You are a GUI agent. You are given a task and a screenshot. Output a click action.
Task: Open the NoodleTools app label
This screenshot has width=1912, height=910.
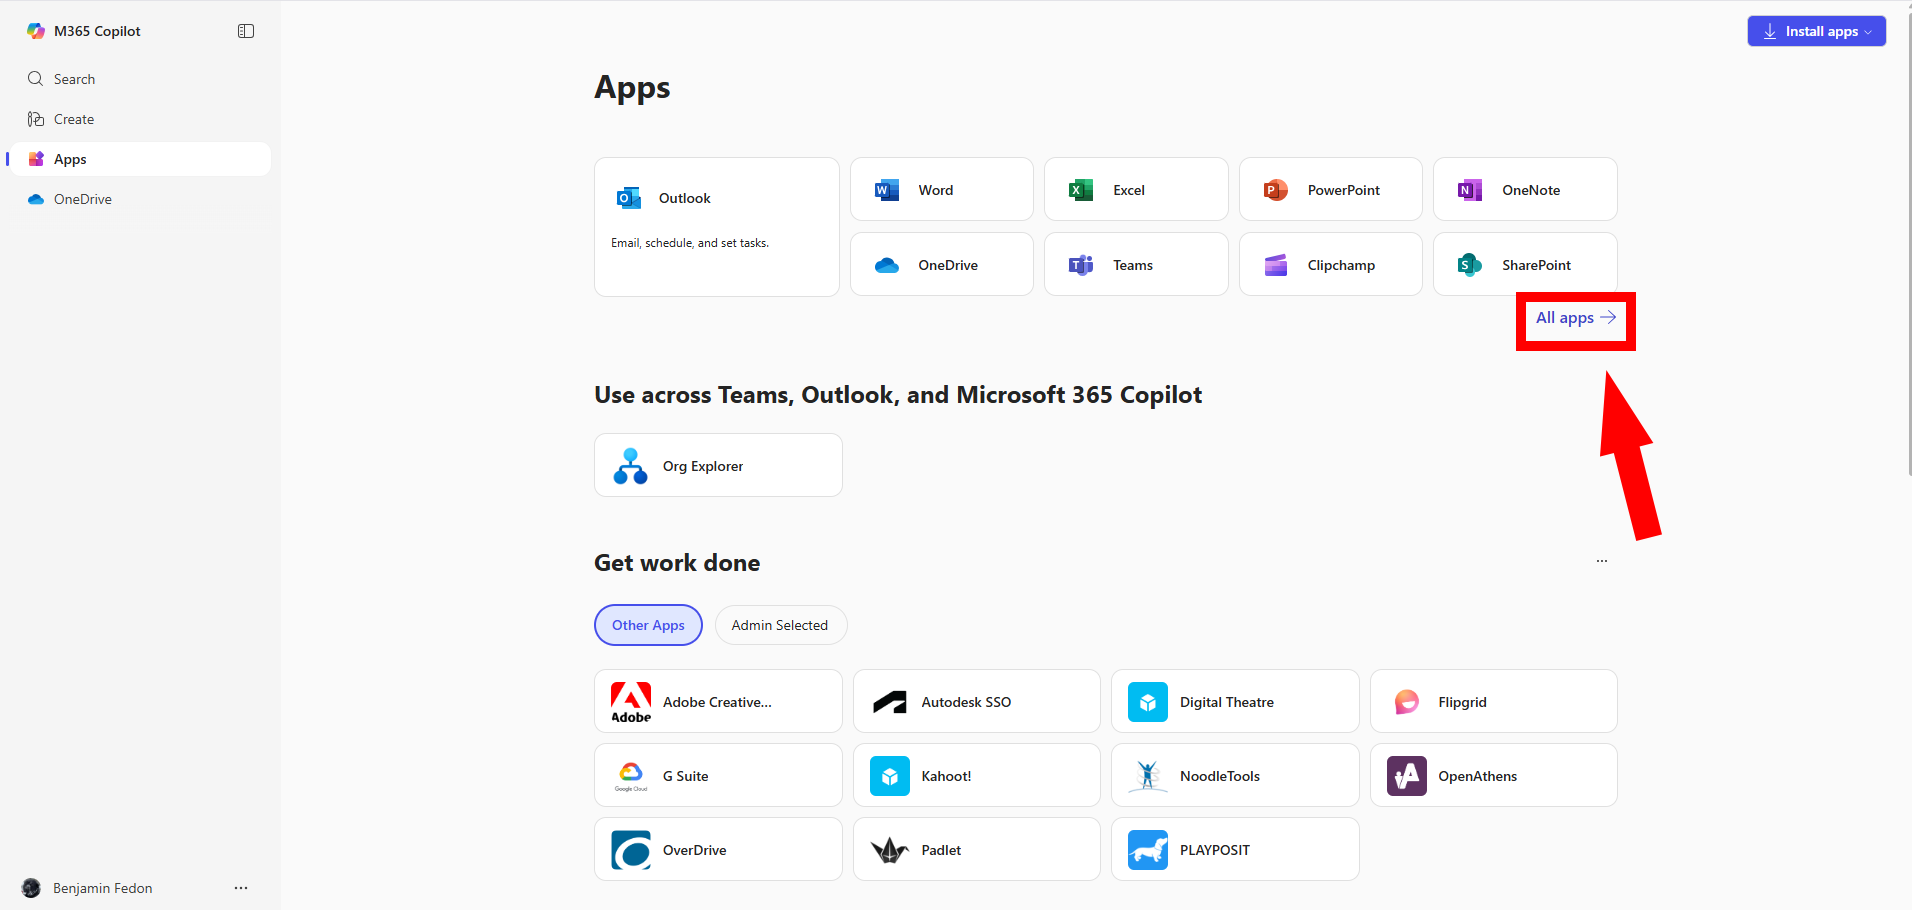tap(1220, 776)
